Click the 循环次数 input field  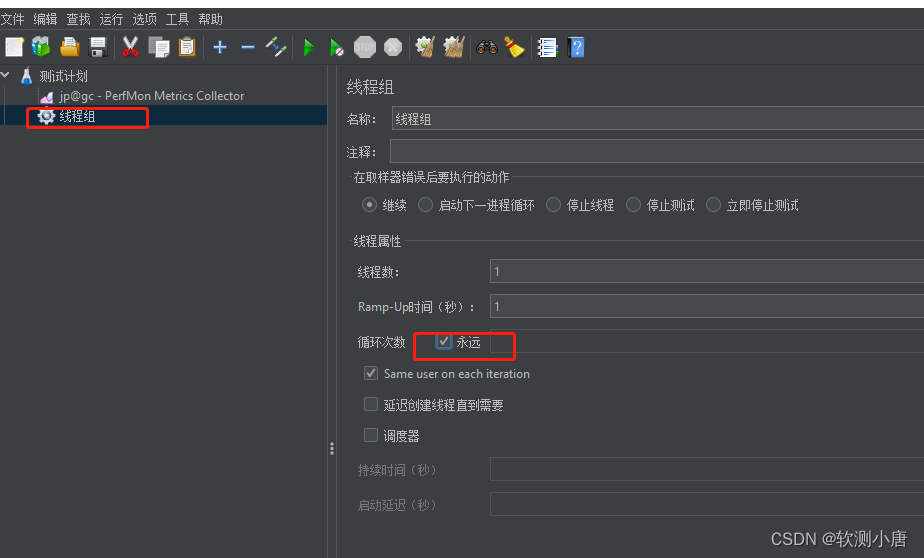[x=707, y=341]
